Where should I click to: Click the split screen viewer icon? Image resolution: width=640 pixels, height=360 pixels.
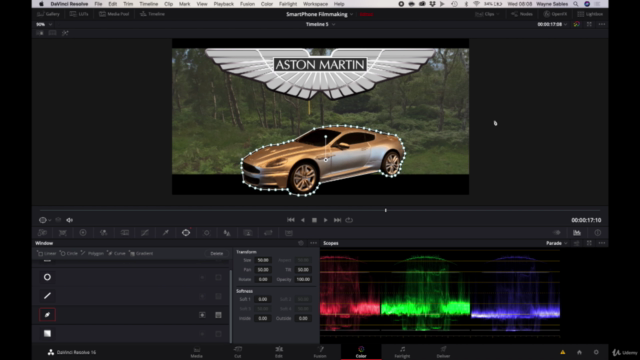point(53,33)
